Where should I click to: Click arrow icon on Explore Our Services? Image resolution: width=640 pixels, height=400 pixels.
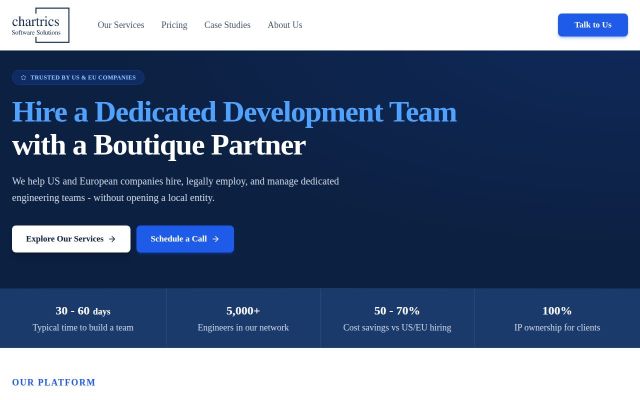[112, 239]
